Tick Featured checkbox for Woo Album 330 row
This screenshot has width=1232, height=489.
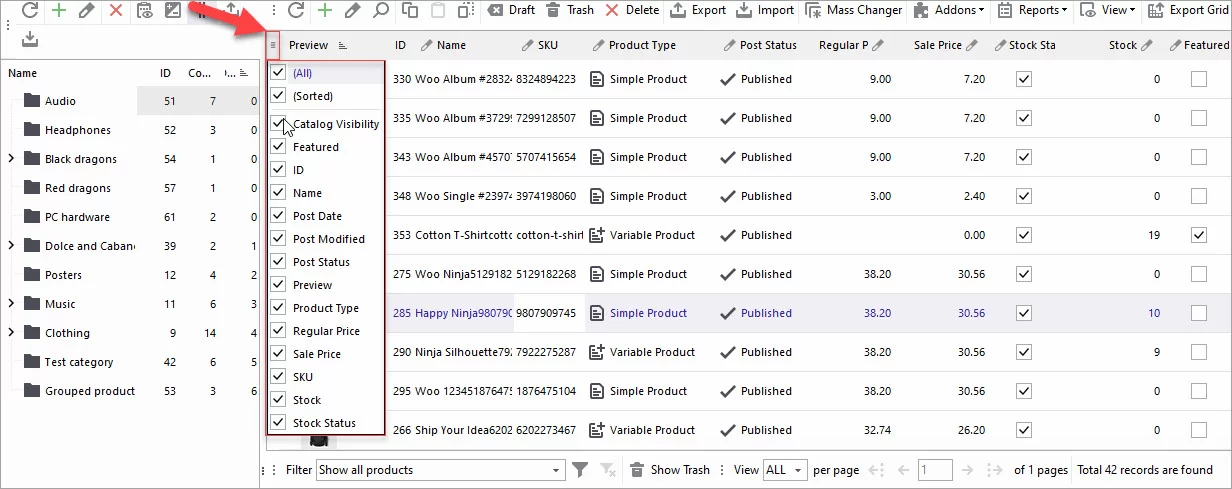[x=1198, y=79]
